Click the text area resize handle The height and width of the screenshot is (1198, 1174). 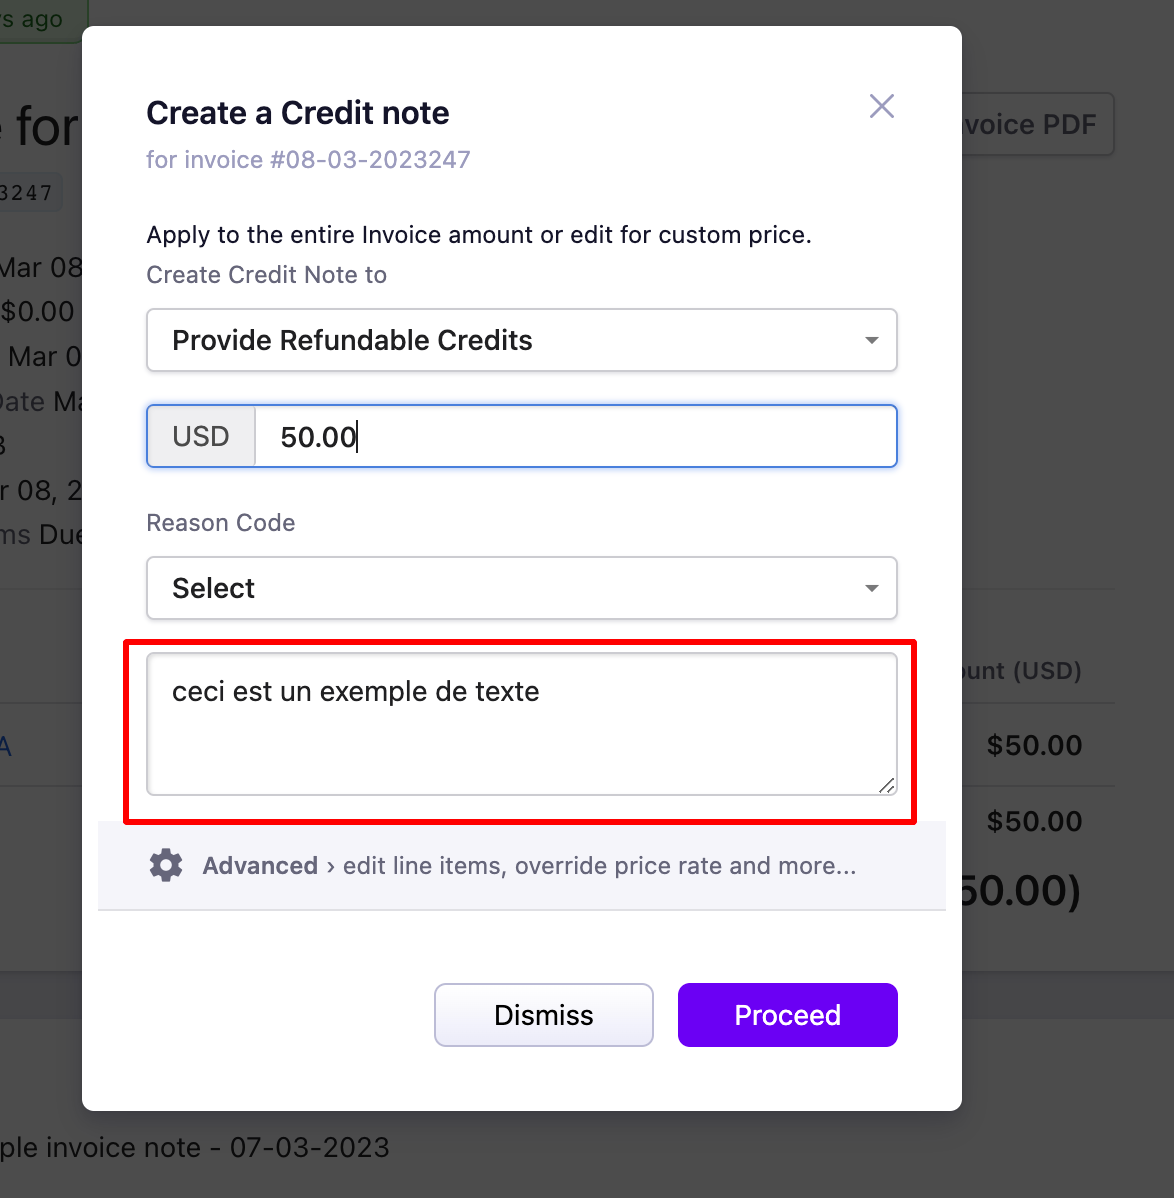tap(886, 785)
